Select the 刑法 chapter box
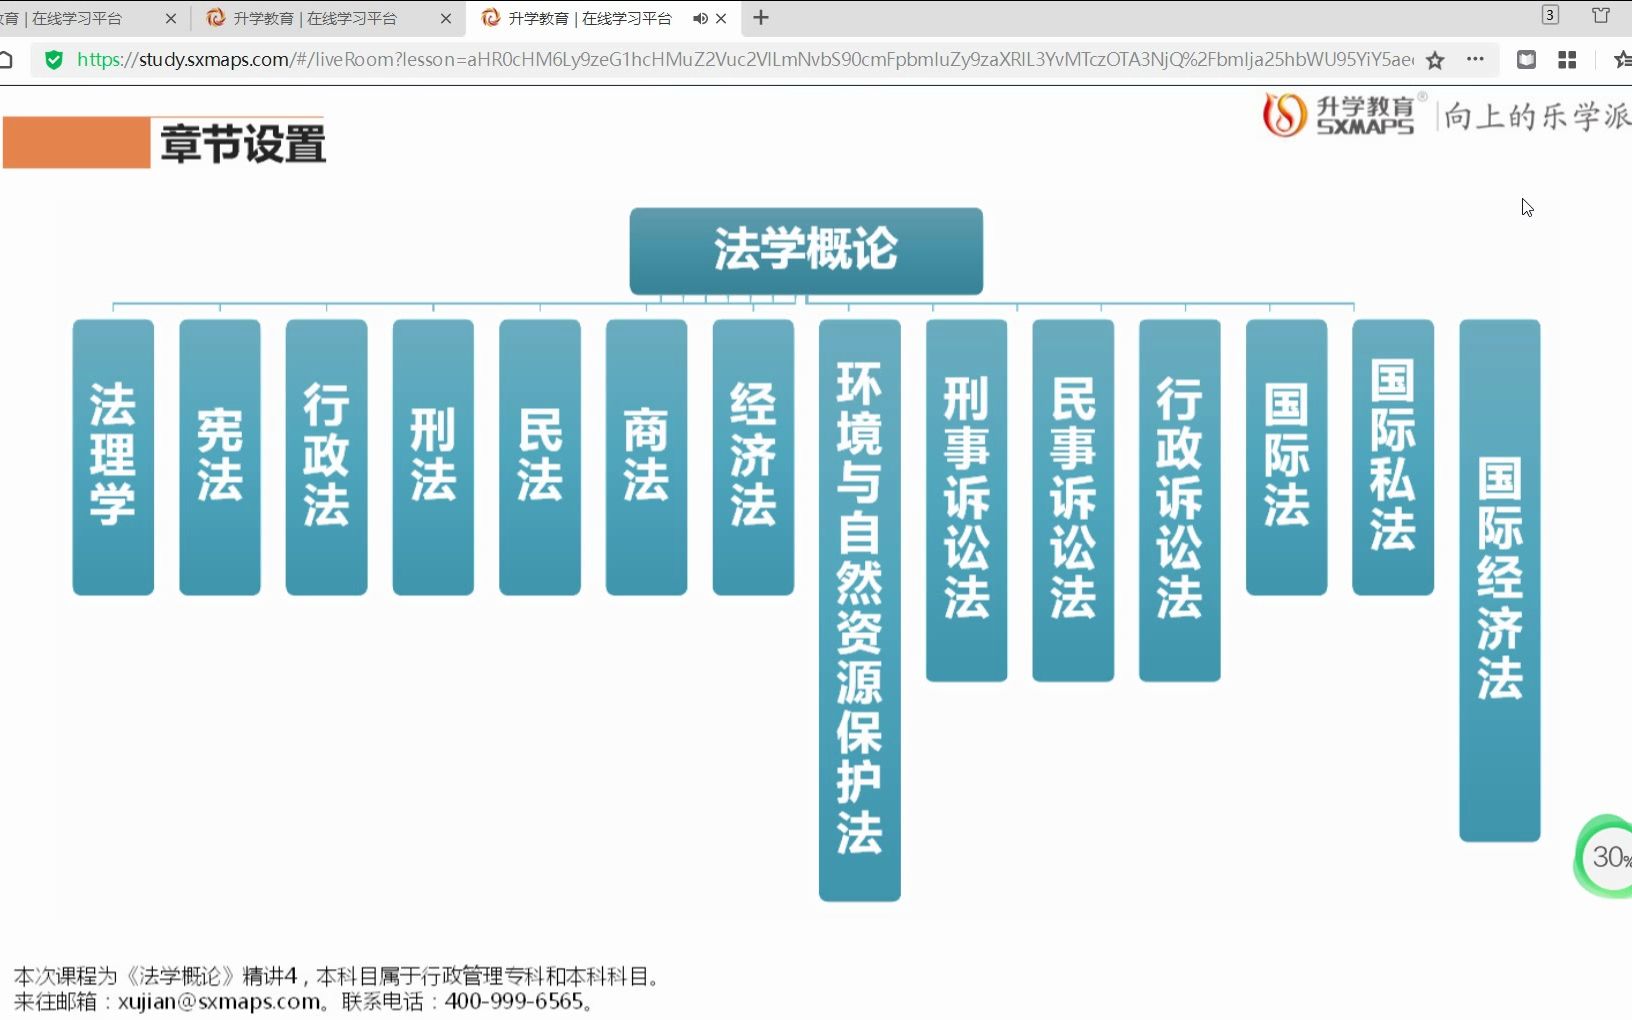Screen dimensions: 1632x1020 click(x=433, y=457)
